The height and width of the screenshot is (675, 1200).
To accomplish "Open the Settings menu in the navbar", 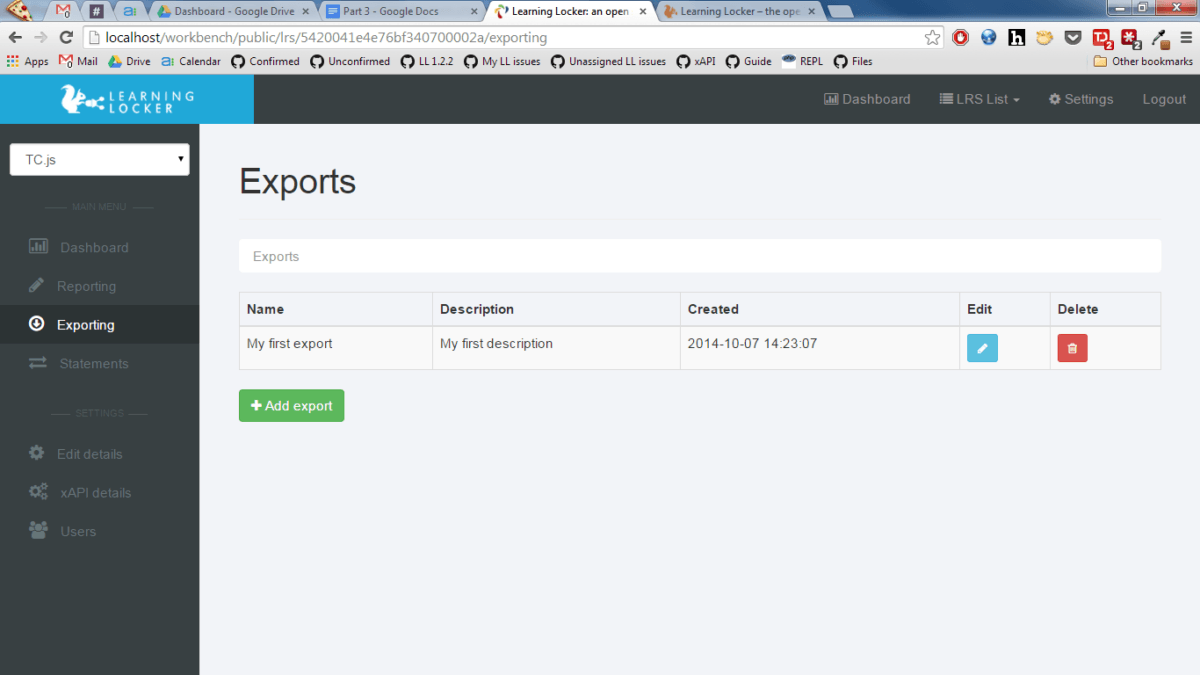I will point(1080,99).
